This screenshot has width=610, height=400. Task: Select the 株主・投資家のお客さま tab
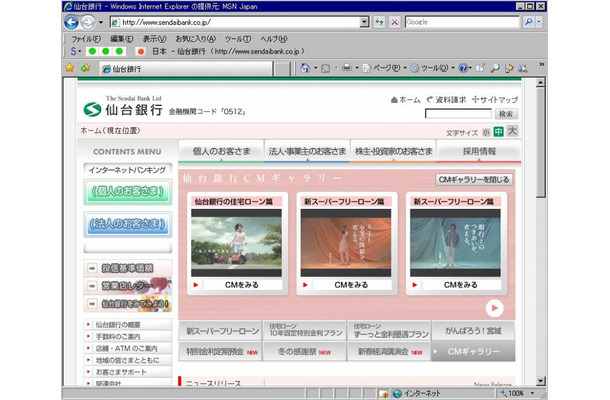click(x=393, y=151)
